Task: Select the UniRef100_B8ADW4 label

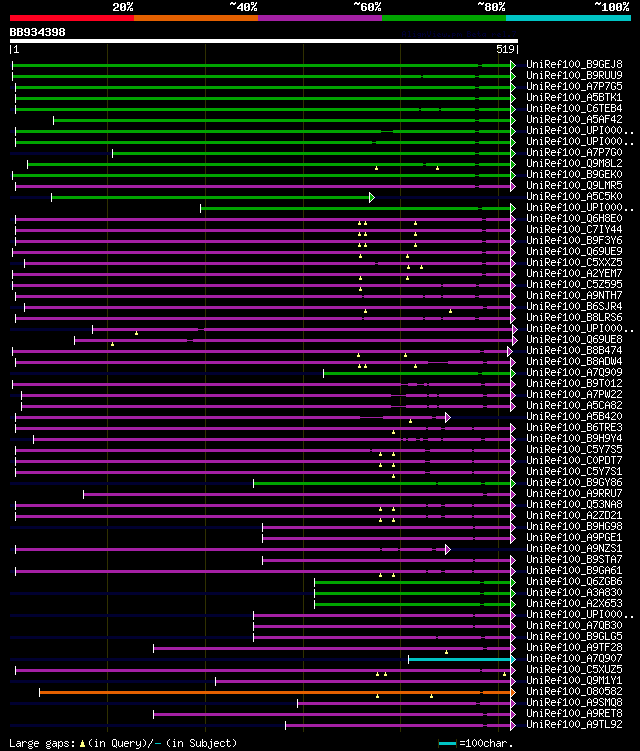Action: 574,362
